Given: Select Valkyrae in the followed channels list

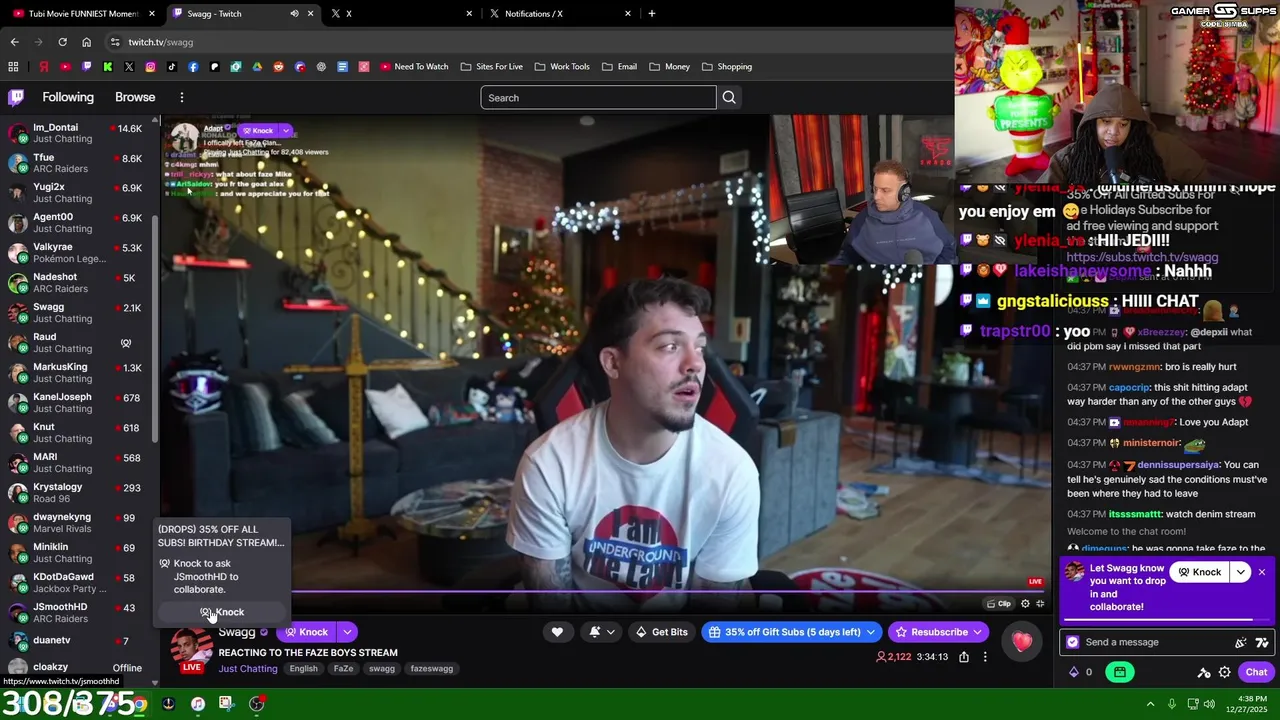Looking at the screenshot, I should point(77,253).
